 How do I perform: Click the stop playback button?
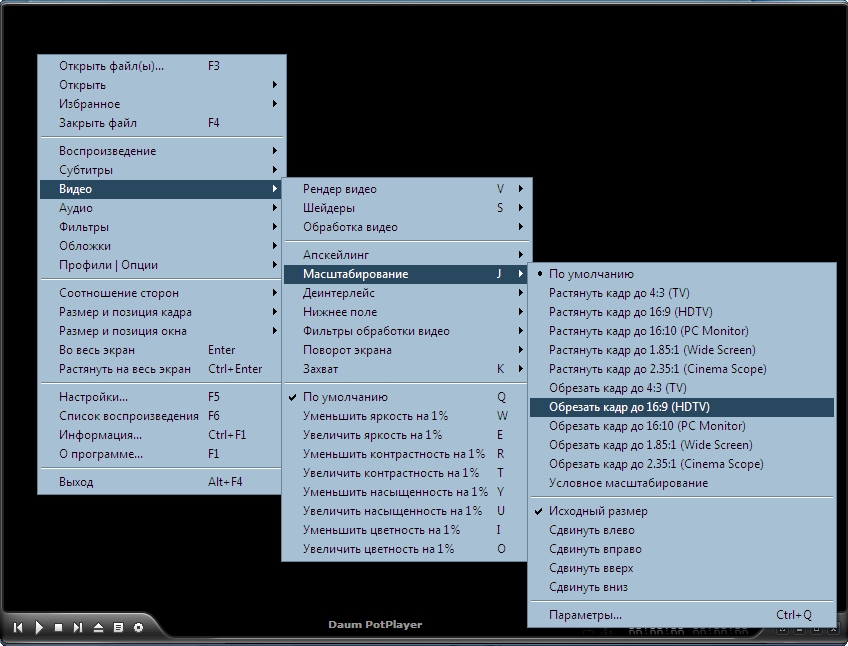pyautogui.click(x=58, y=627)
